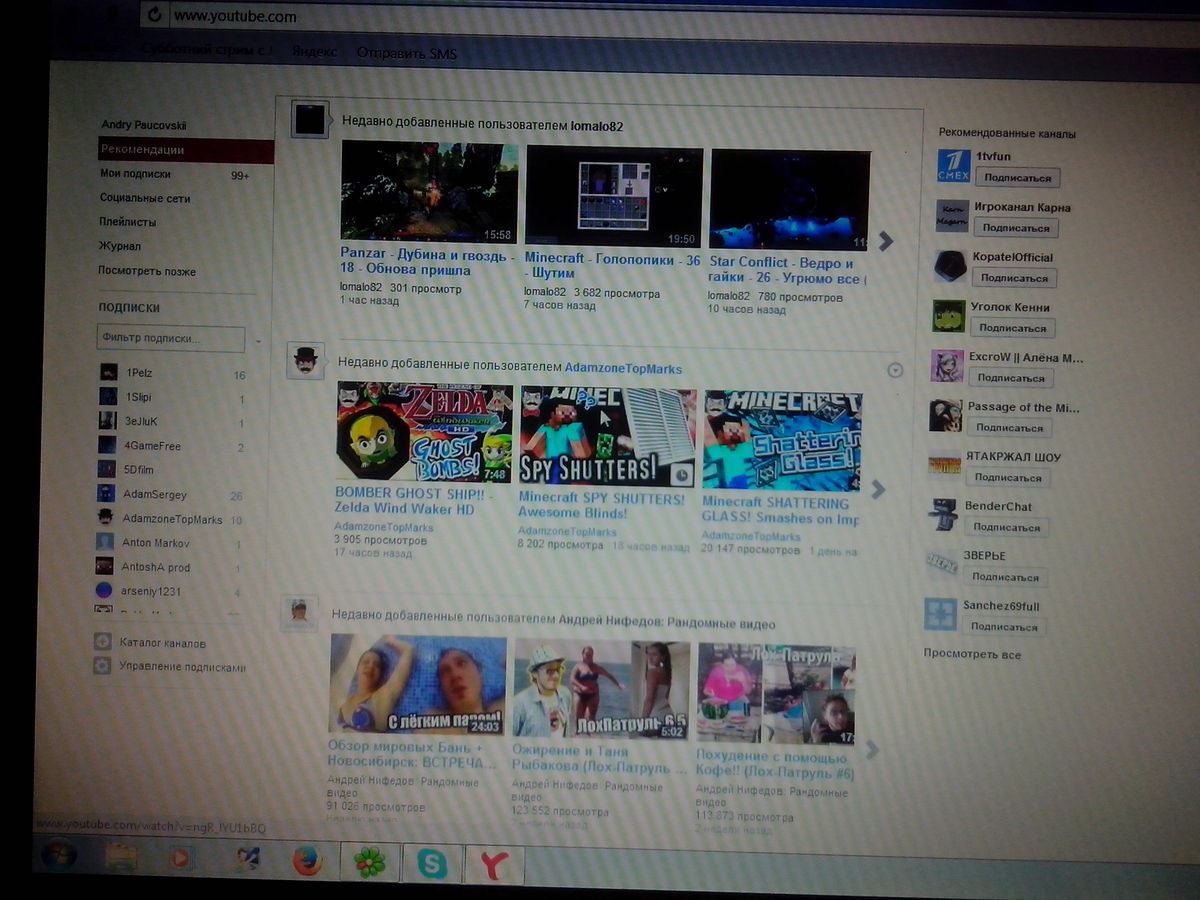Open KopatelOfficial channel avatar
Image resolution: width=1200 pixels, height=900 pixels.
(950, 266)
